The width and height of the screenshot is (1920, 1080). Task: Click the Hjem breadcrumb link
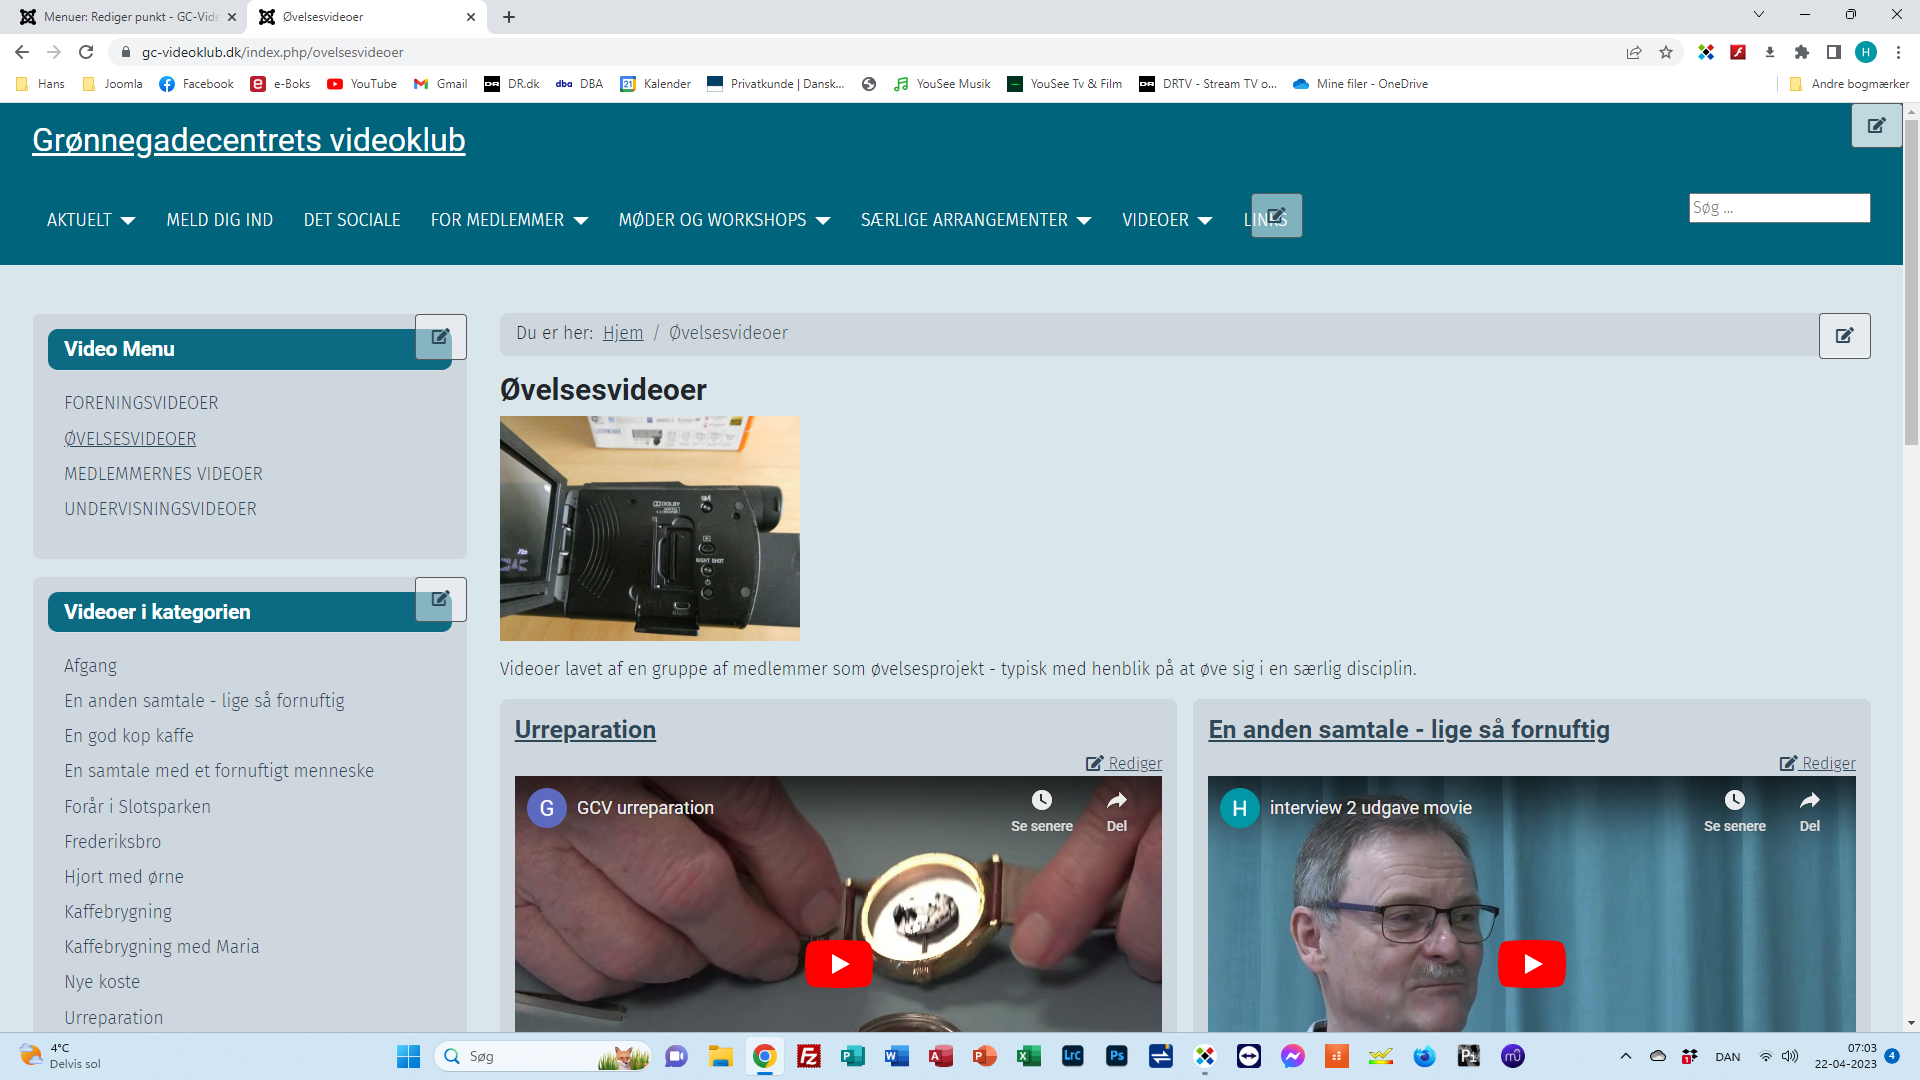623,333
